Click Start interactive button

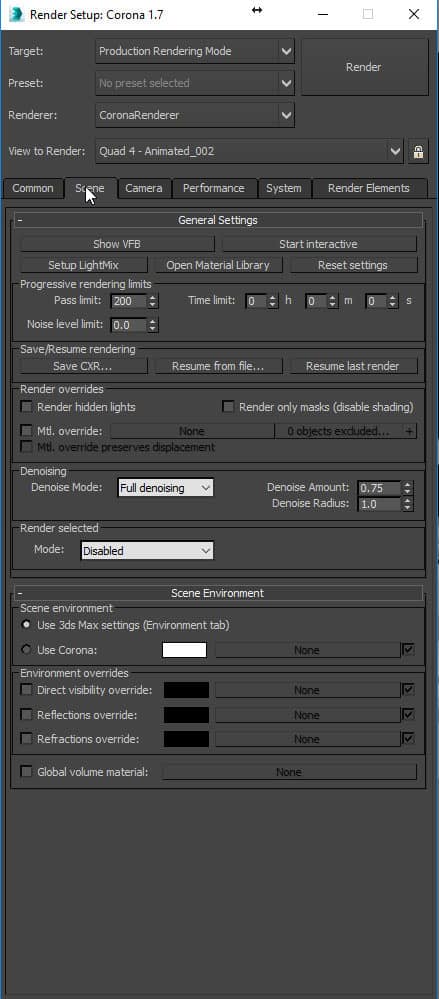pos(319,244)
